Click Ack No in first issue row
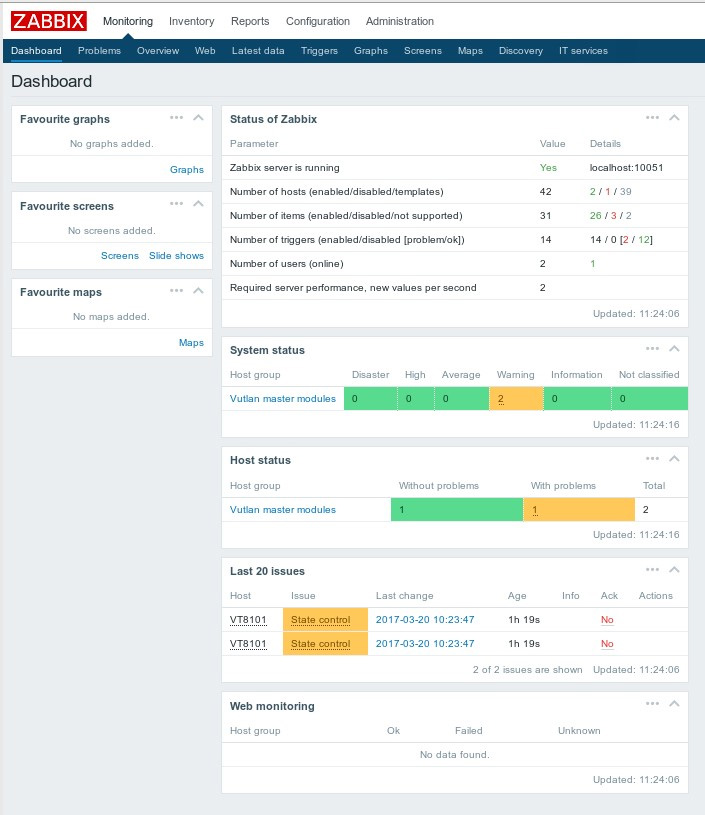The image size is (705, 815). [x=607, y=620]
